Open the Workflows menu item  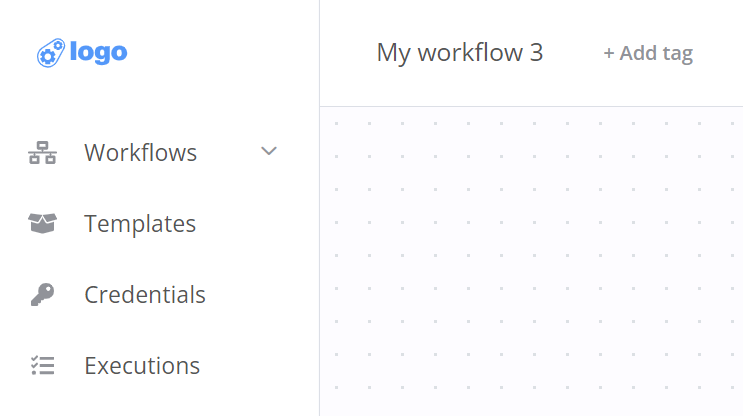pos(140,153)
